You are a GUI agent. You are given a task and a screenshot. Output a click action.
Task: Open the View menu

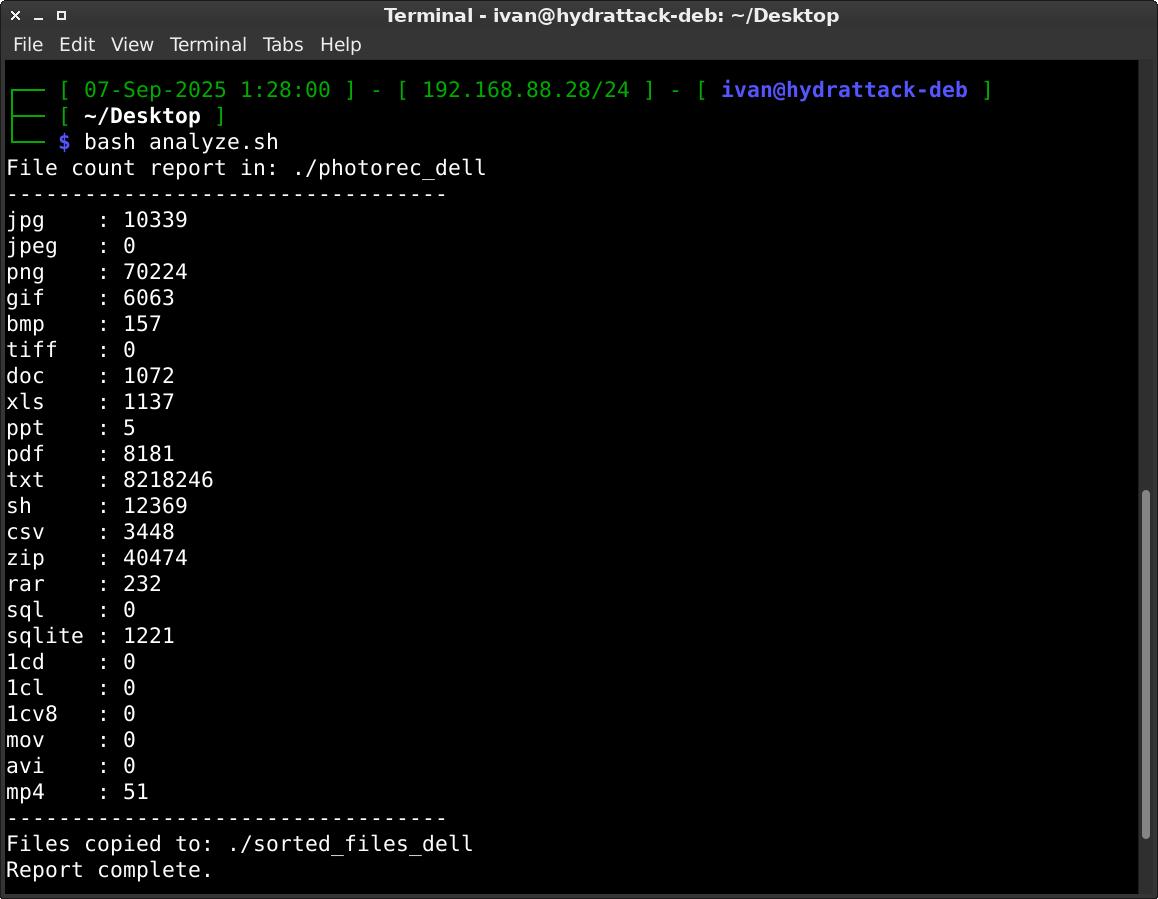click(x=132, y=45)
